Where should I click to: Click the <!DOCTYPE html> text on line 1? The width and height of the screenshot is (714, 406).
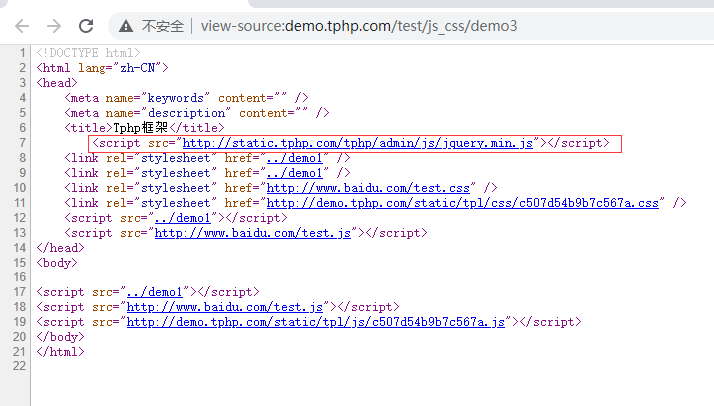click(88, 53)
